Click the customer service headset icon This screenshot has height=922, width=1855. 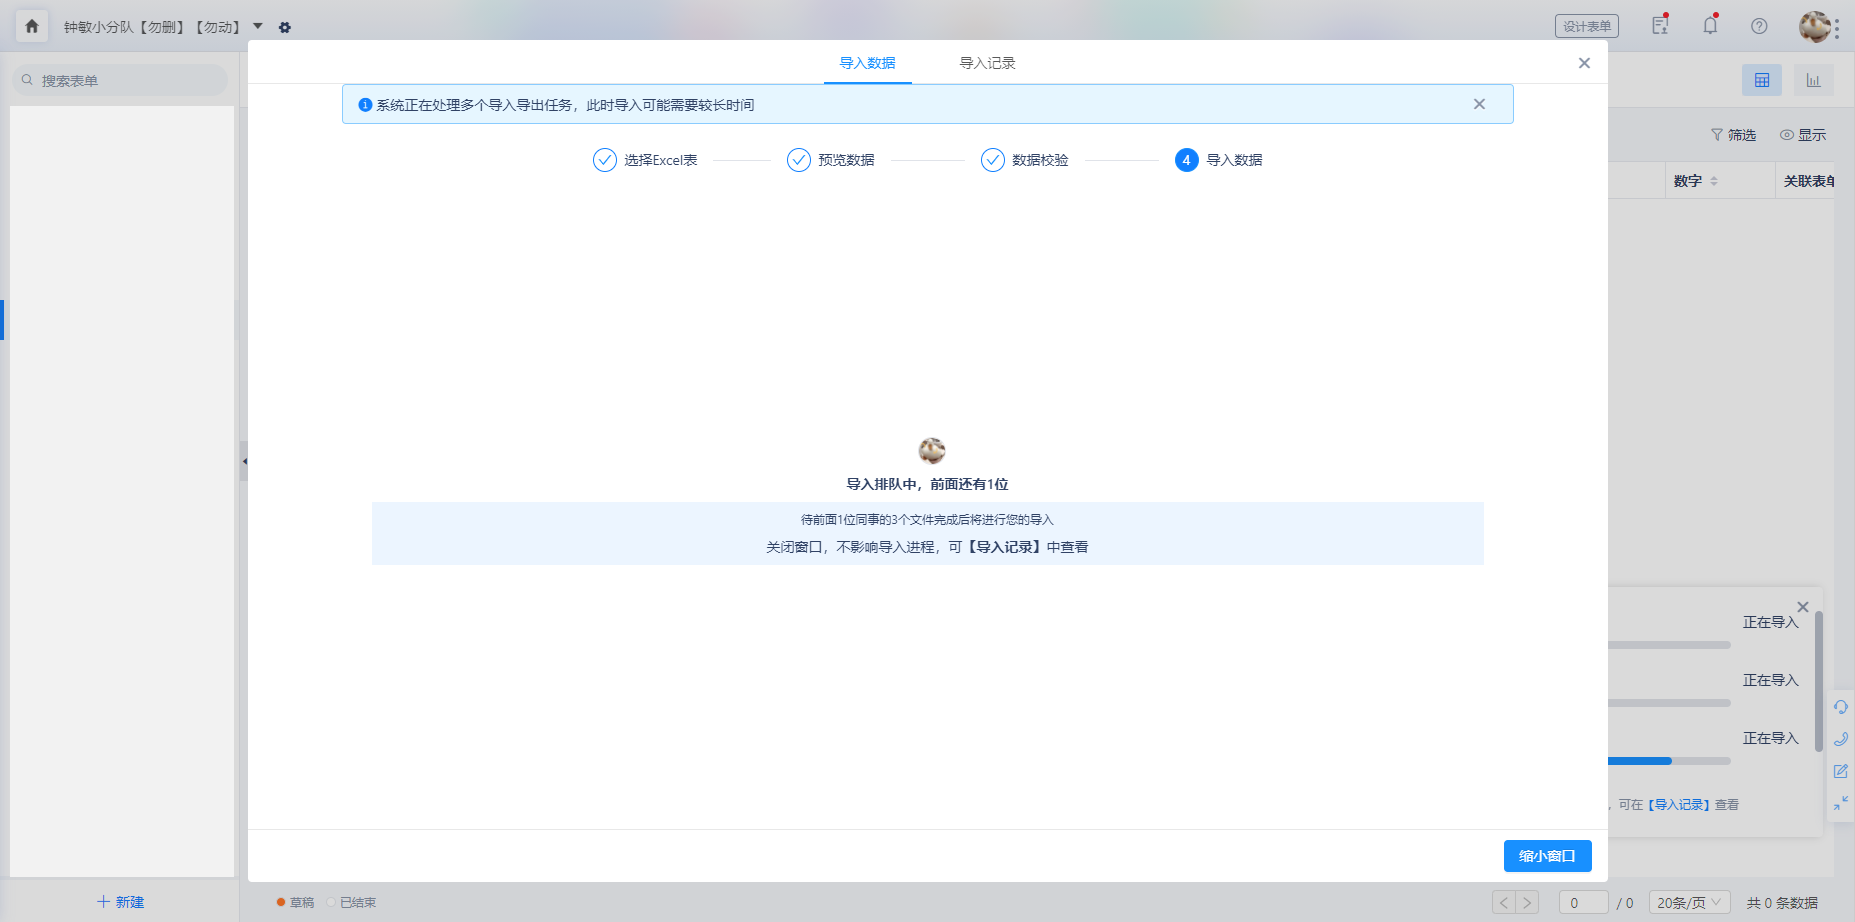(x=1841, y=707)
